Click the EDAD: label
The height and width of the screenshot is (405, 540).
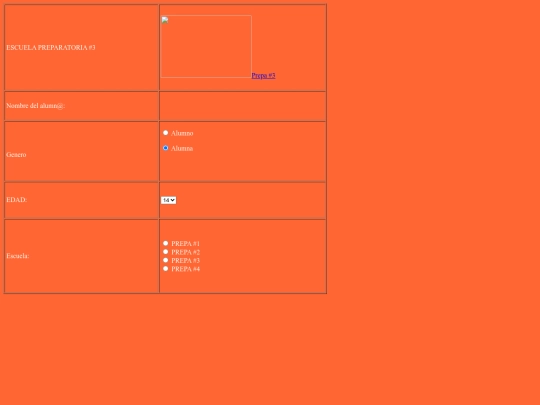17,200
